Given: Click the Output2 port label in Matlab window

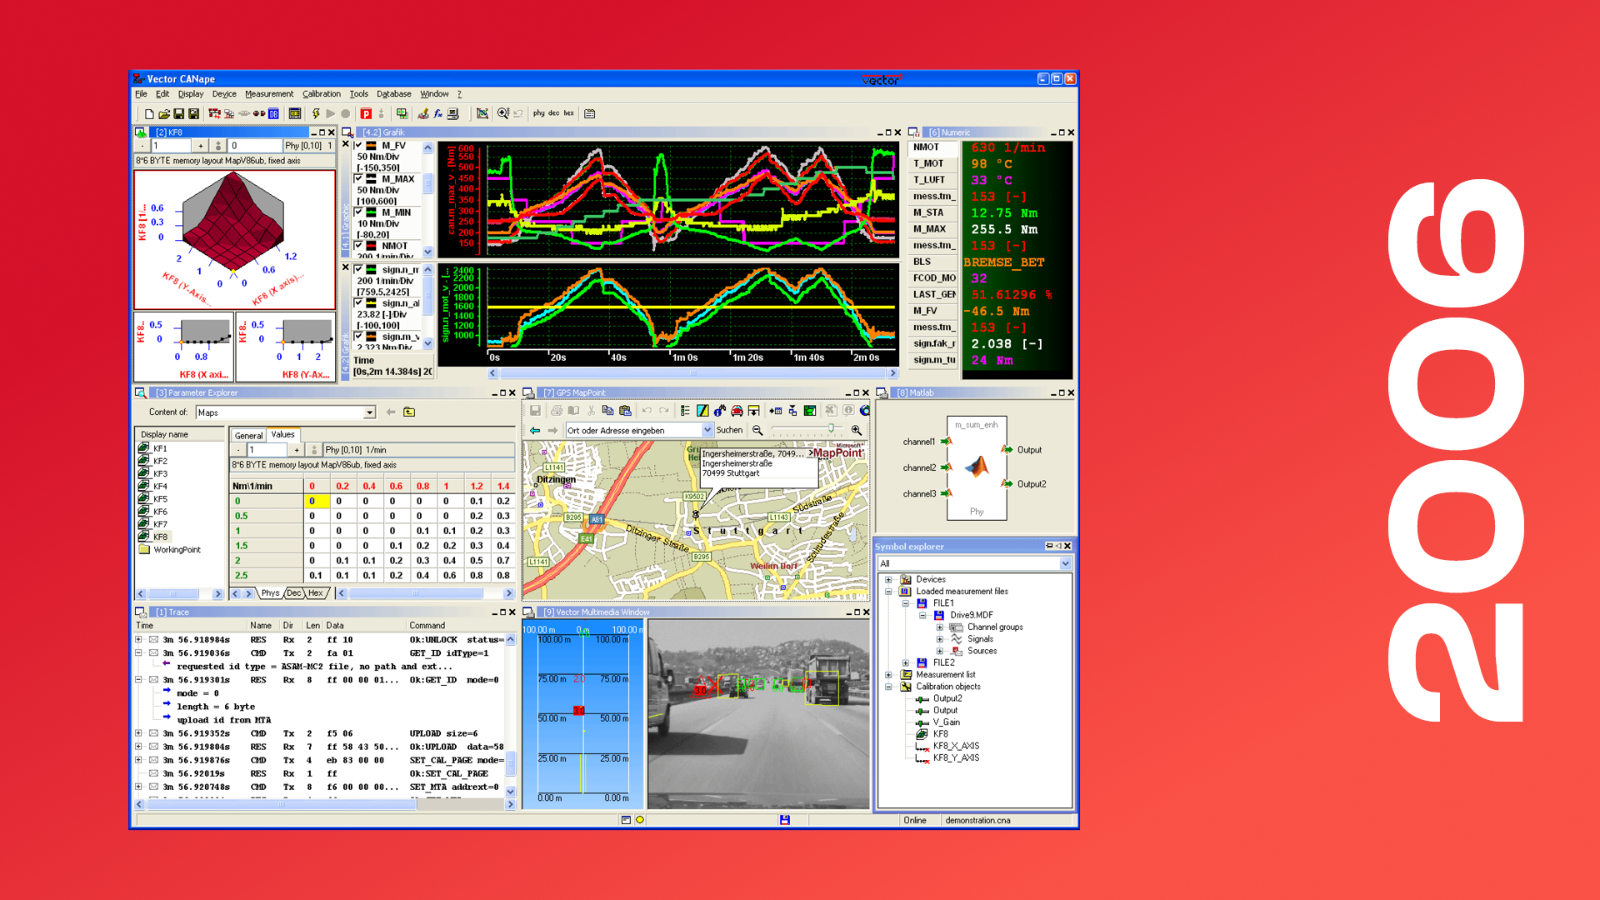Looking at the screenshot, I should click(1032, 484).
